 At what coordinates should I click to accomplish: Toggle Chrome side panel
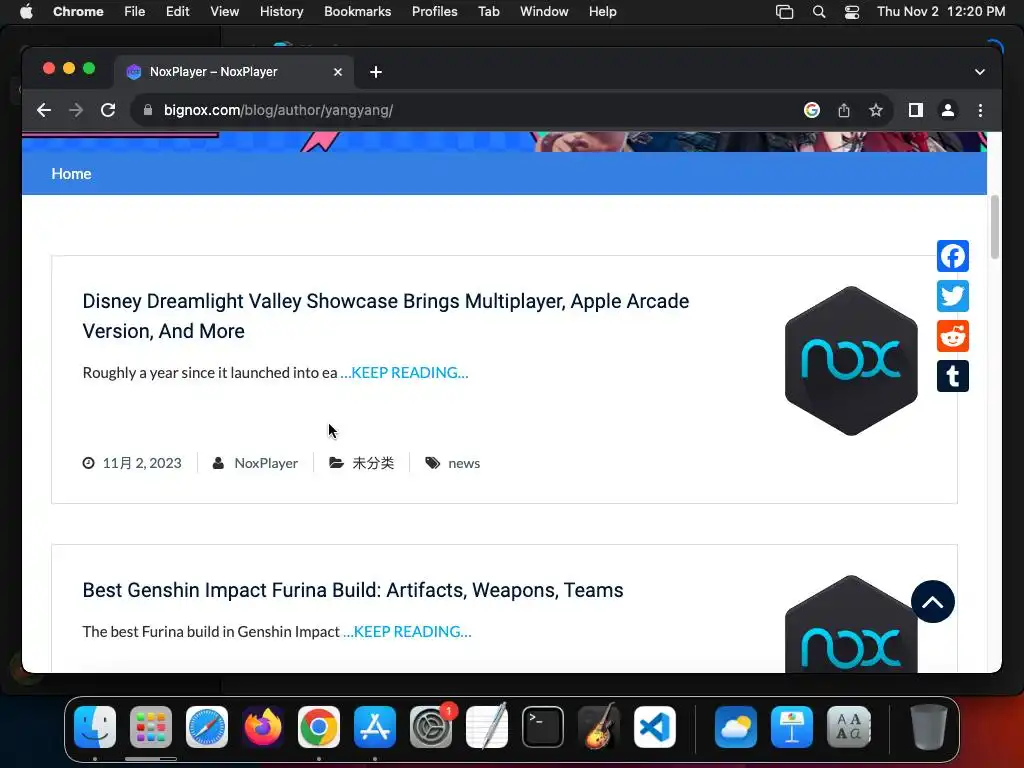(x=916, y=110)
